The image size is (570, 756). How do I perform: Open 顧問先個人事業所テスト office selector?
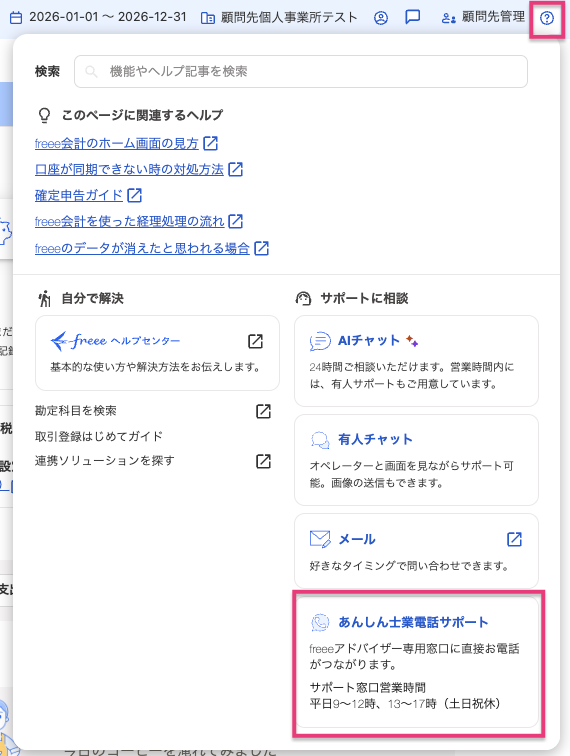289,18
